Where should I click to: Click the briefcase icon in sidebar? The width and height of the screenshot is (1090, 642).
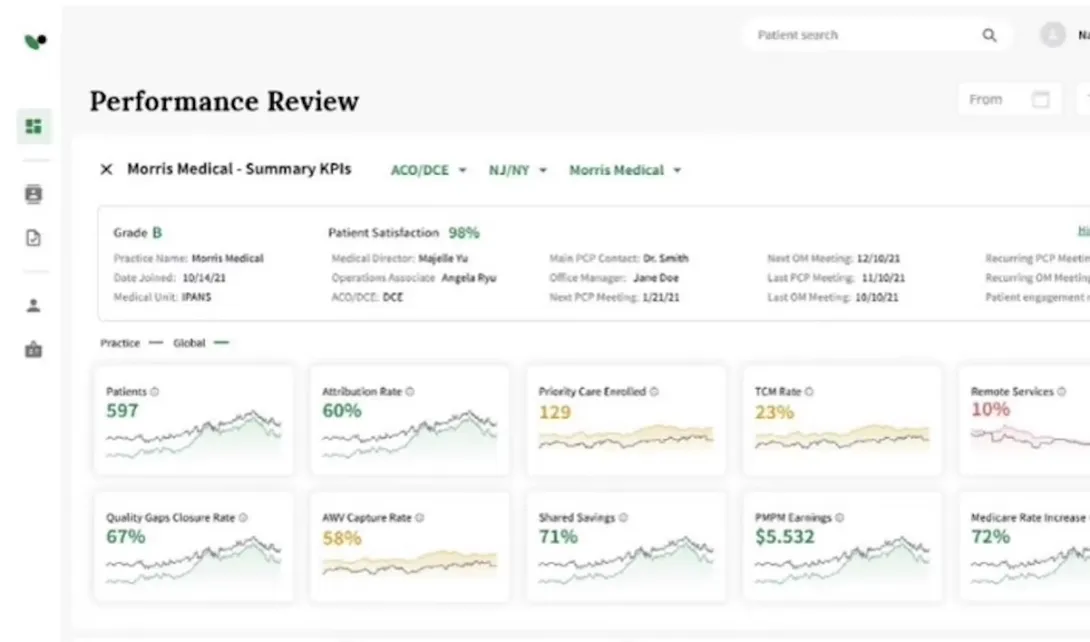click(34, 350)
